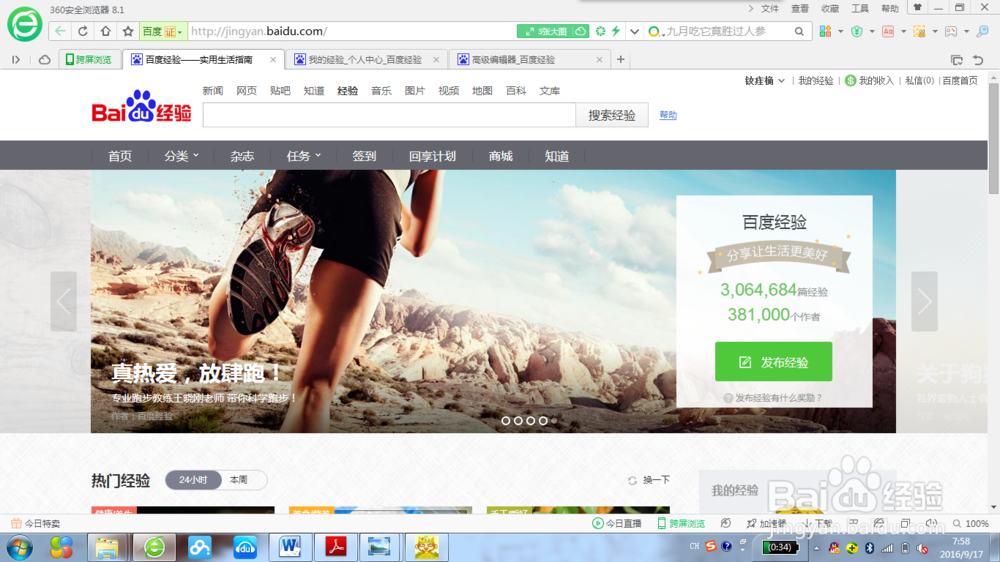
Task: Click the green circular refresh icon in the address bar
Action: pyautogui.click(x=600, y=31)
